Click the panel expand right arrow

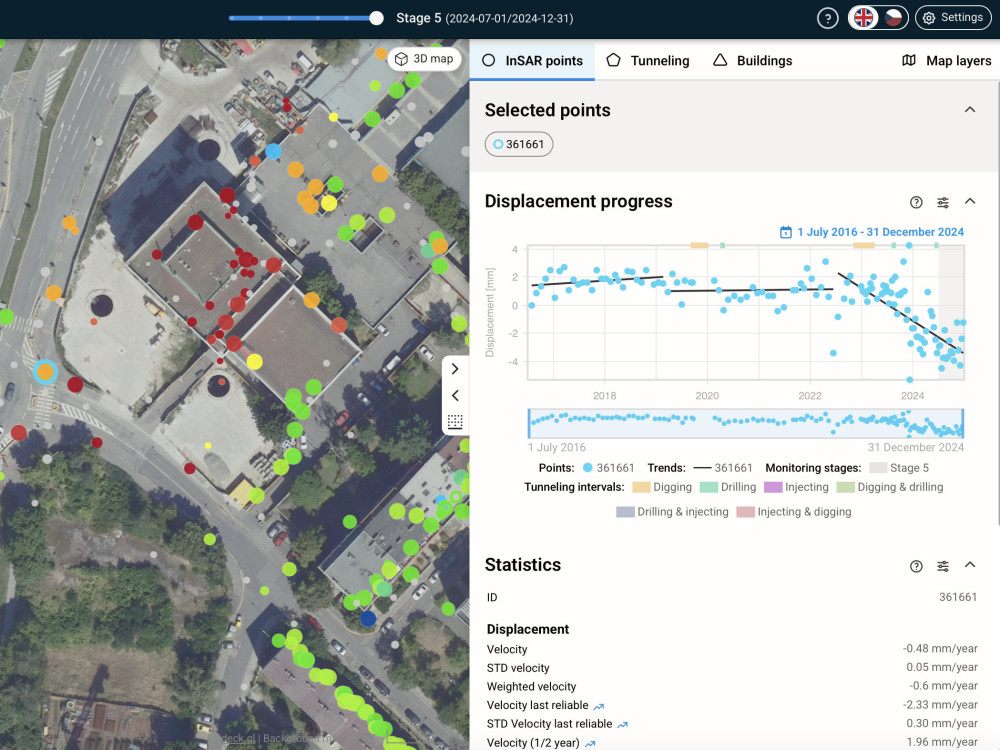(455, 369)
